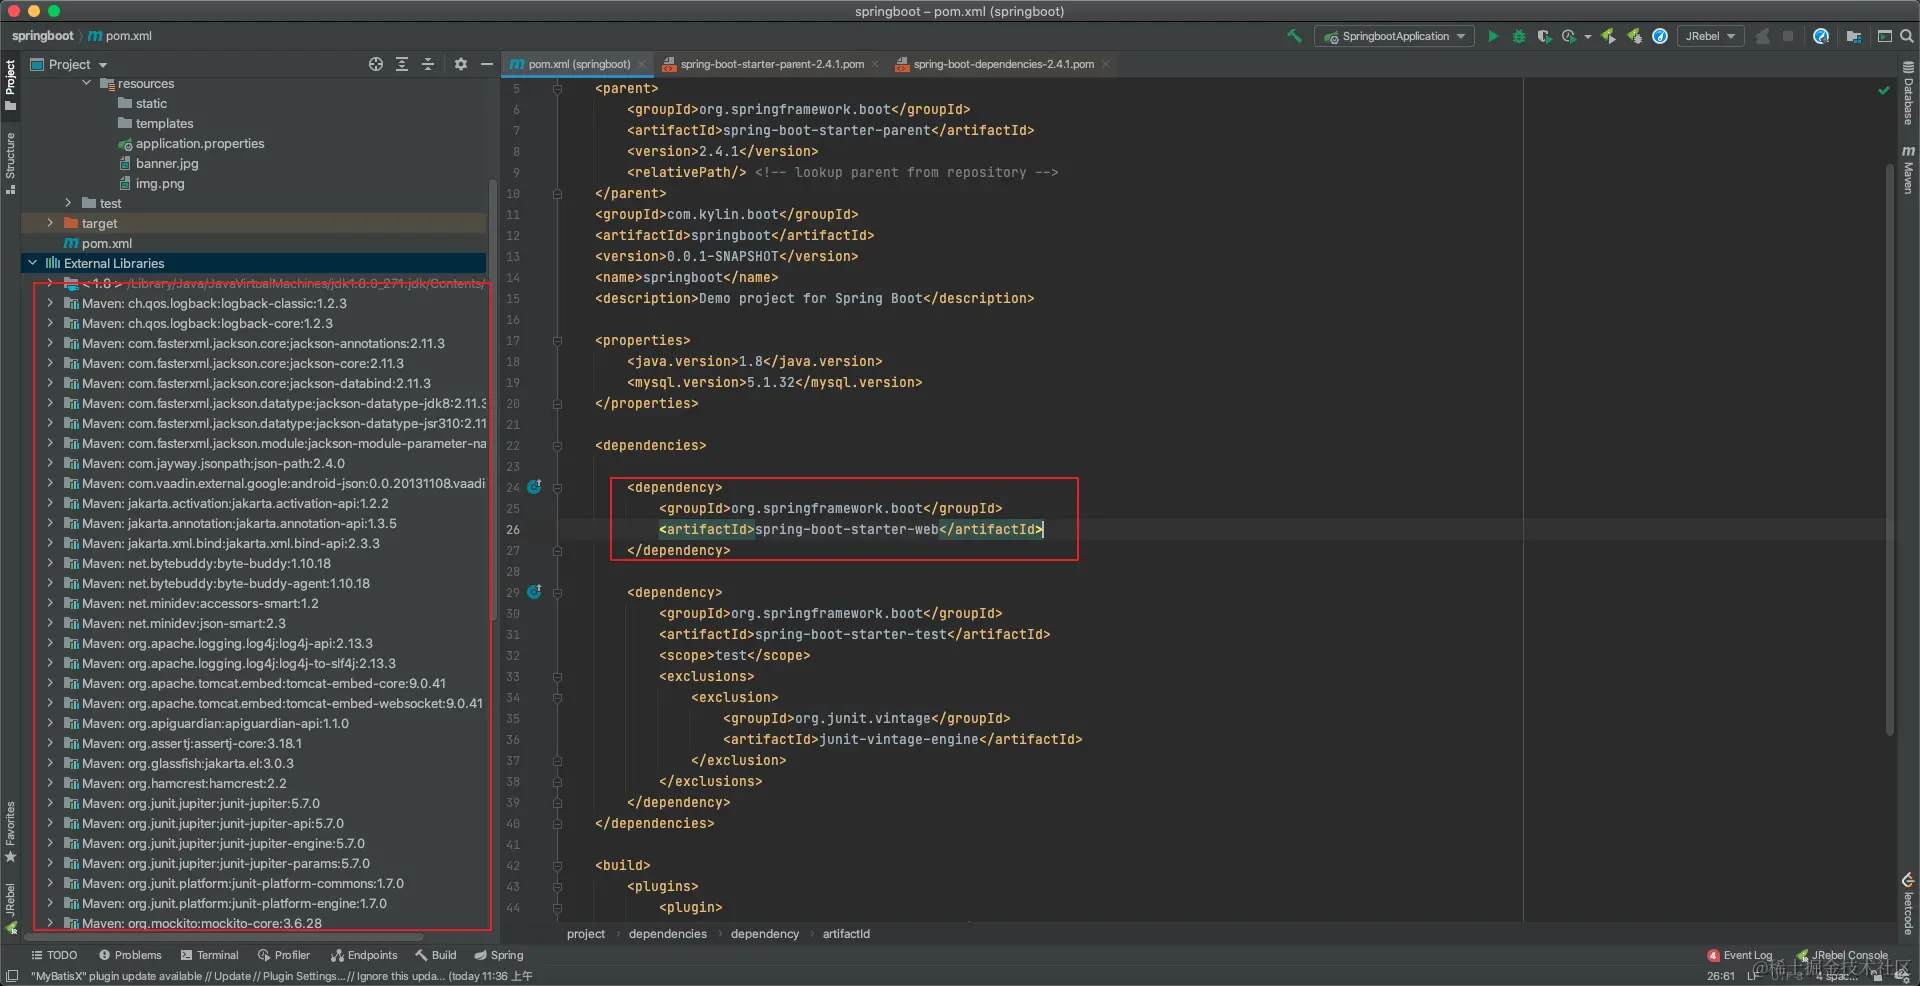
Task: Toggle the Favorites tool window
Action: point(10,832)
